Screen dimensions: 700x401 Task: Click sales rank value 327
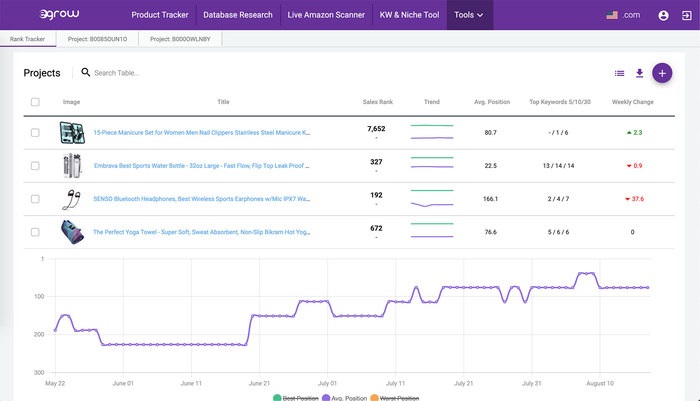coord(376,162)
